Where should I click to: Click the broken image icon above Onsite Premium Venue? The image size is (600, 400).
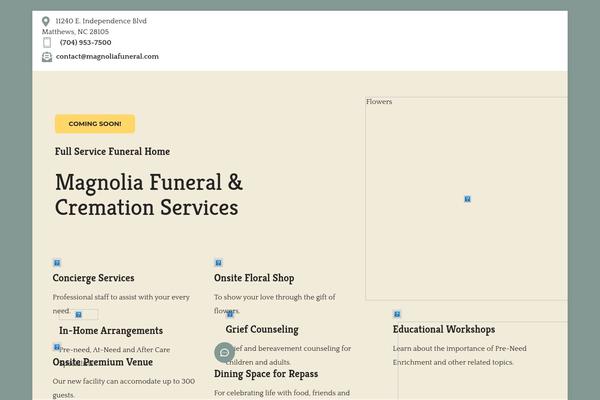tap(57, 347)
